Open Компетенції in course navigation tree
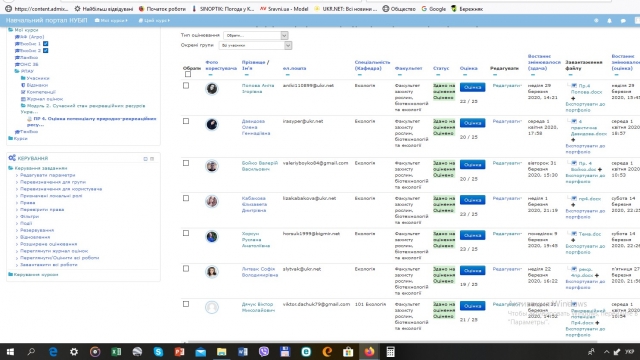This screenshot has width=640, height=360. click(x=41, y=92)
